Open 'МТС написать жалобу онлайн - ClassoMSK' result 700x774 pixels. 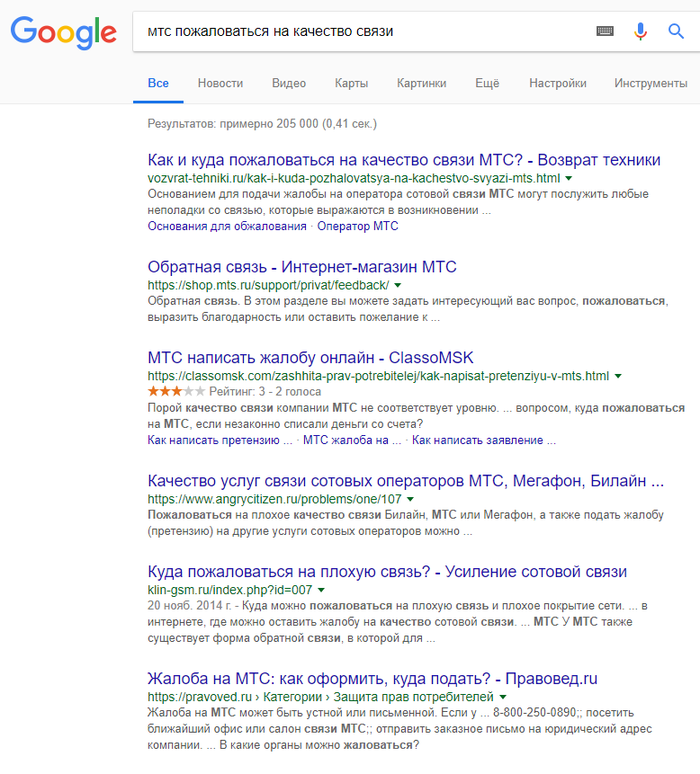tap(311, 357)
